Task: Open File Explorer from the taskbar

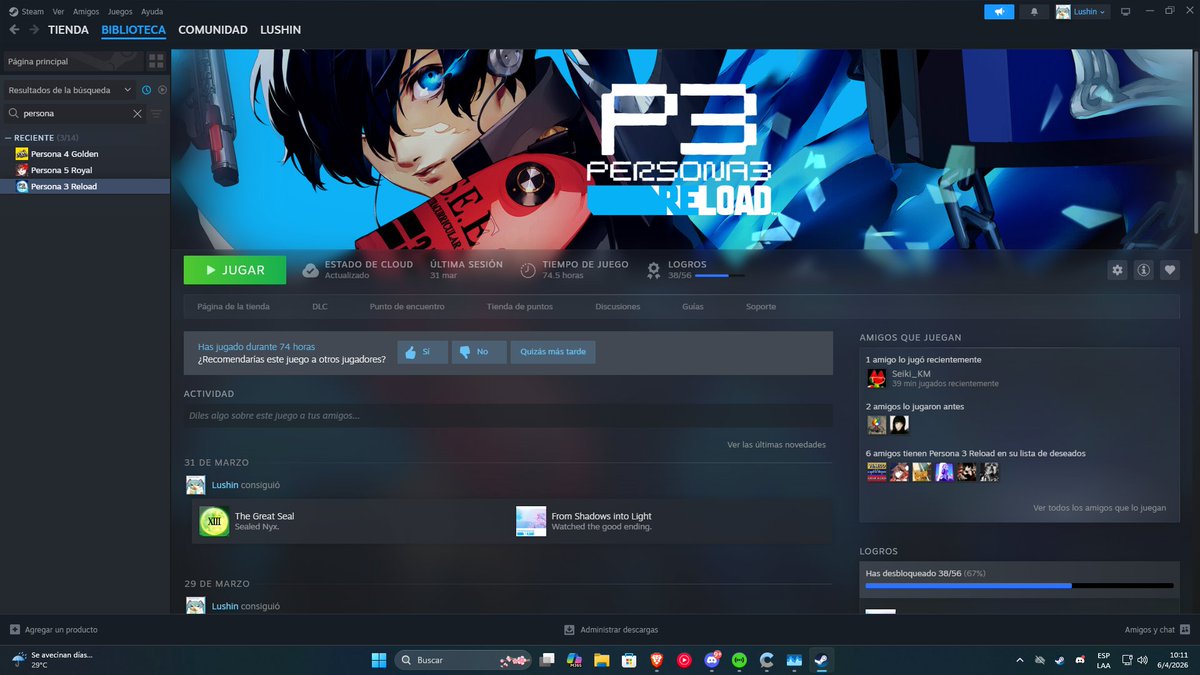Action: [602, 660]
